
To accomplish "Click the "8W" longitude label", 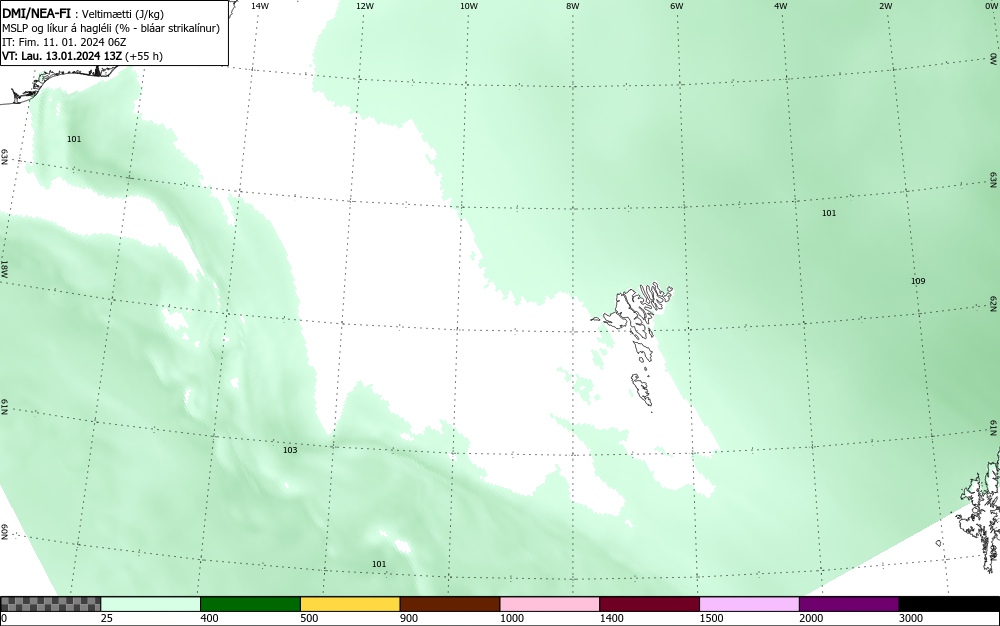I will point(573,6).
